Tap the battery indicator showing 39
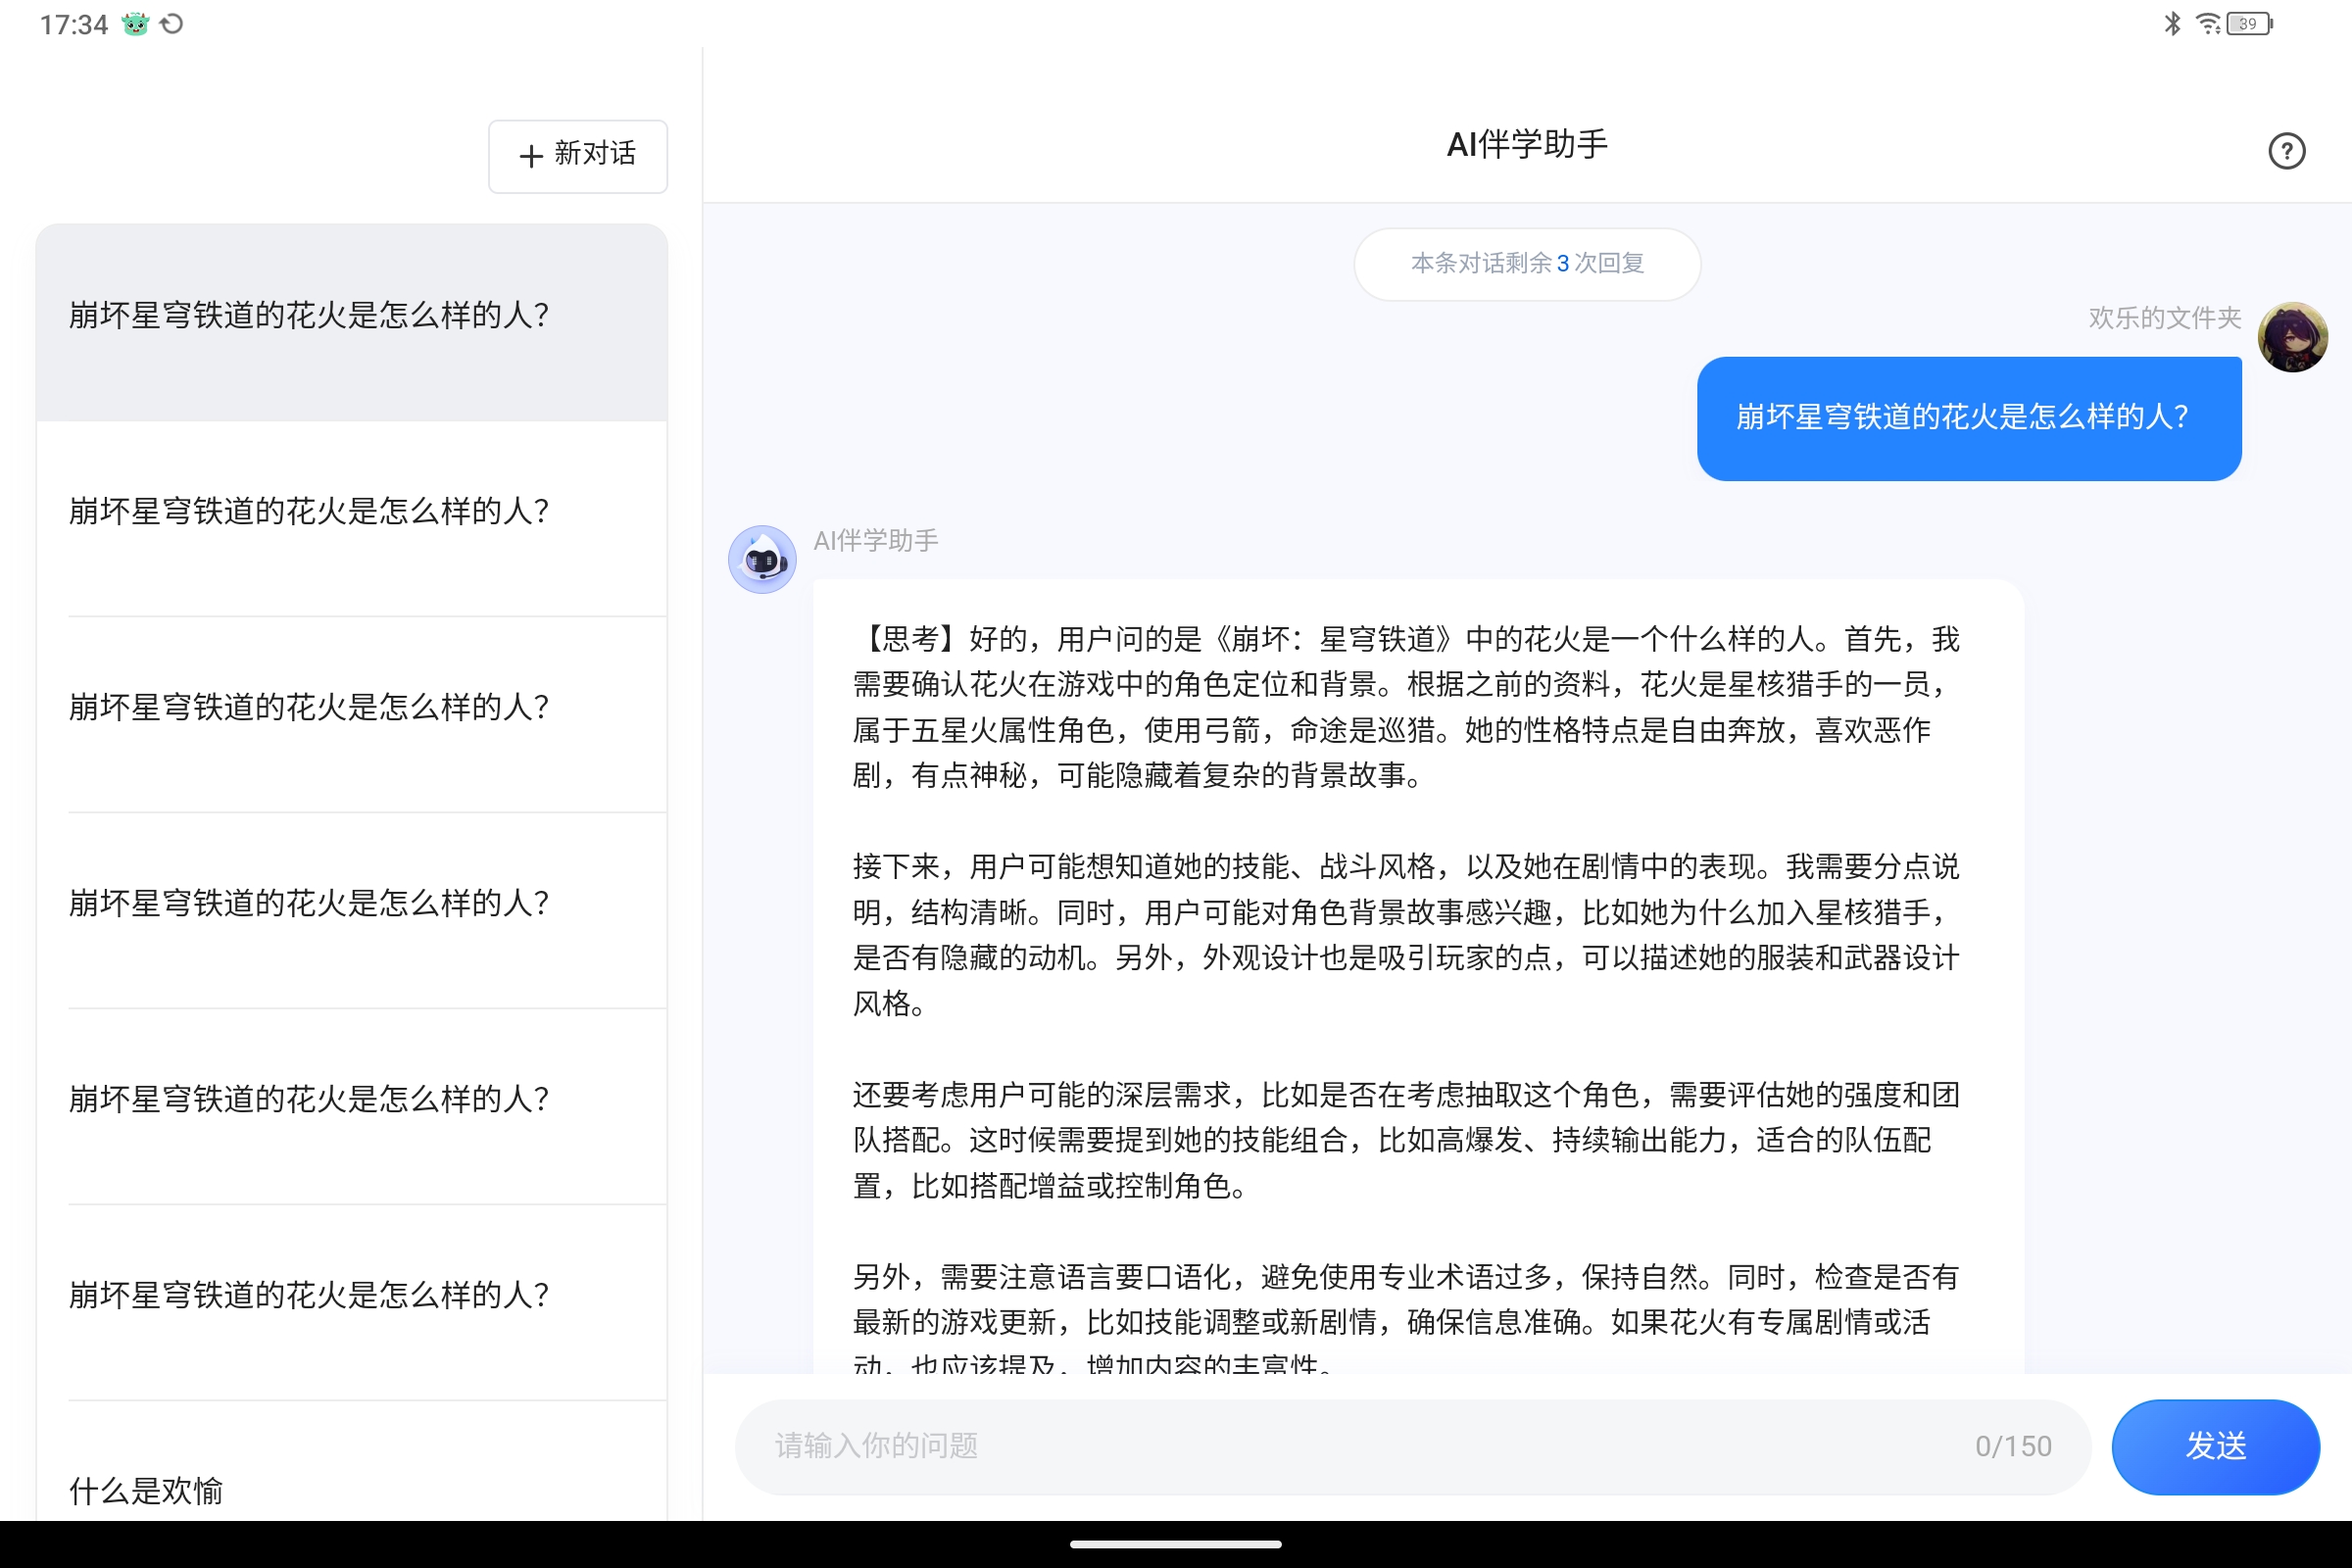The height and width of the screenshot is (1568, 2352). (2249, 23)
